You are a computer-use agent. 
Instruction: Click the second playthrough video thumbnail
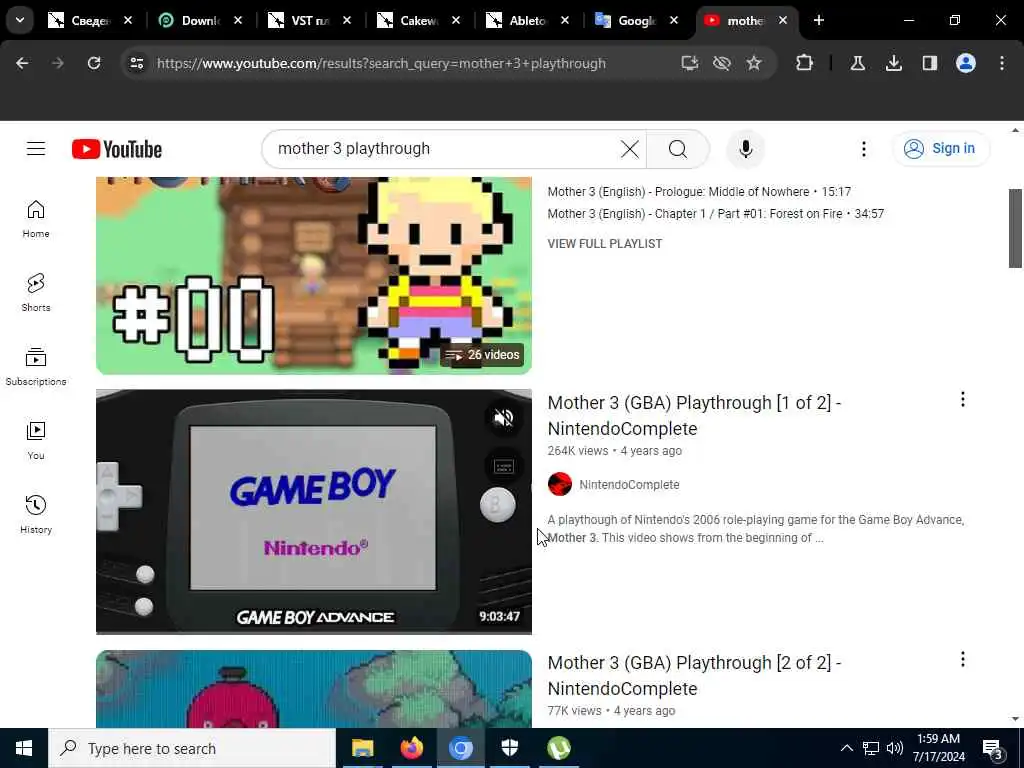click(313, 689)
